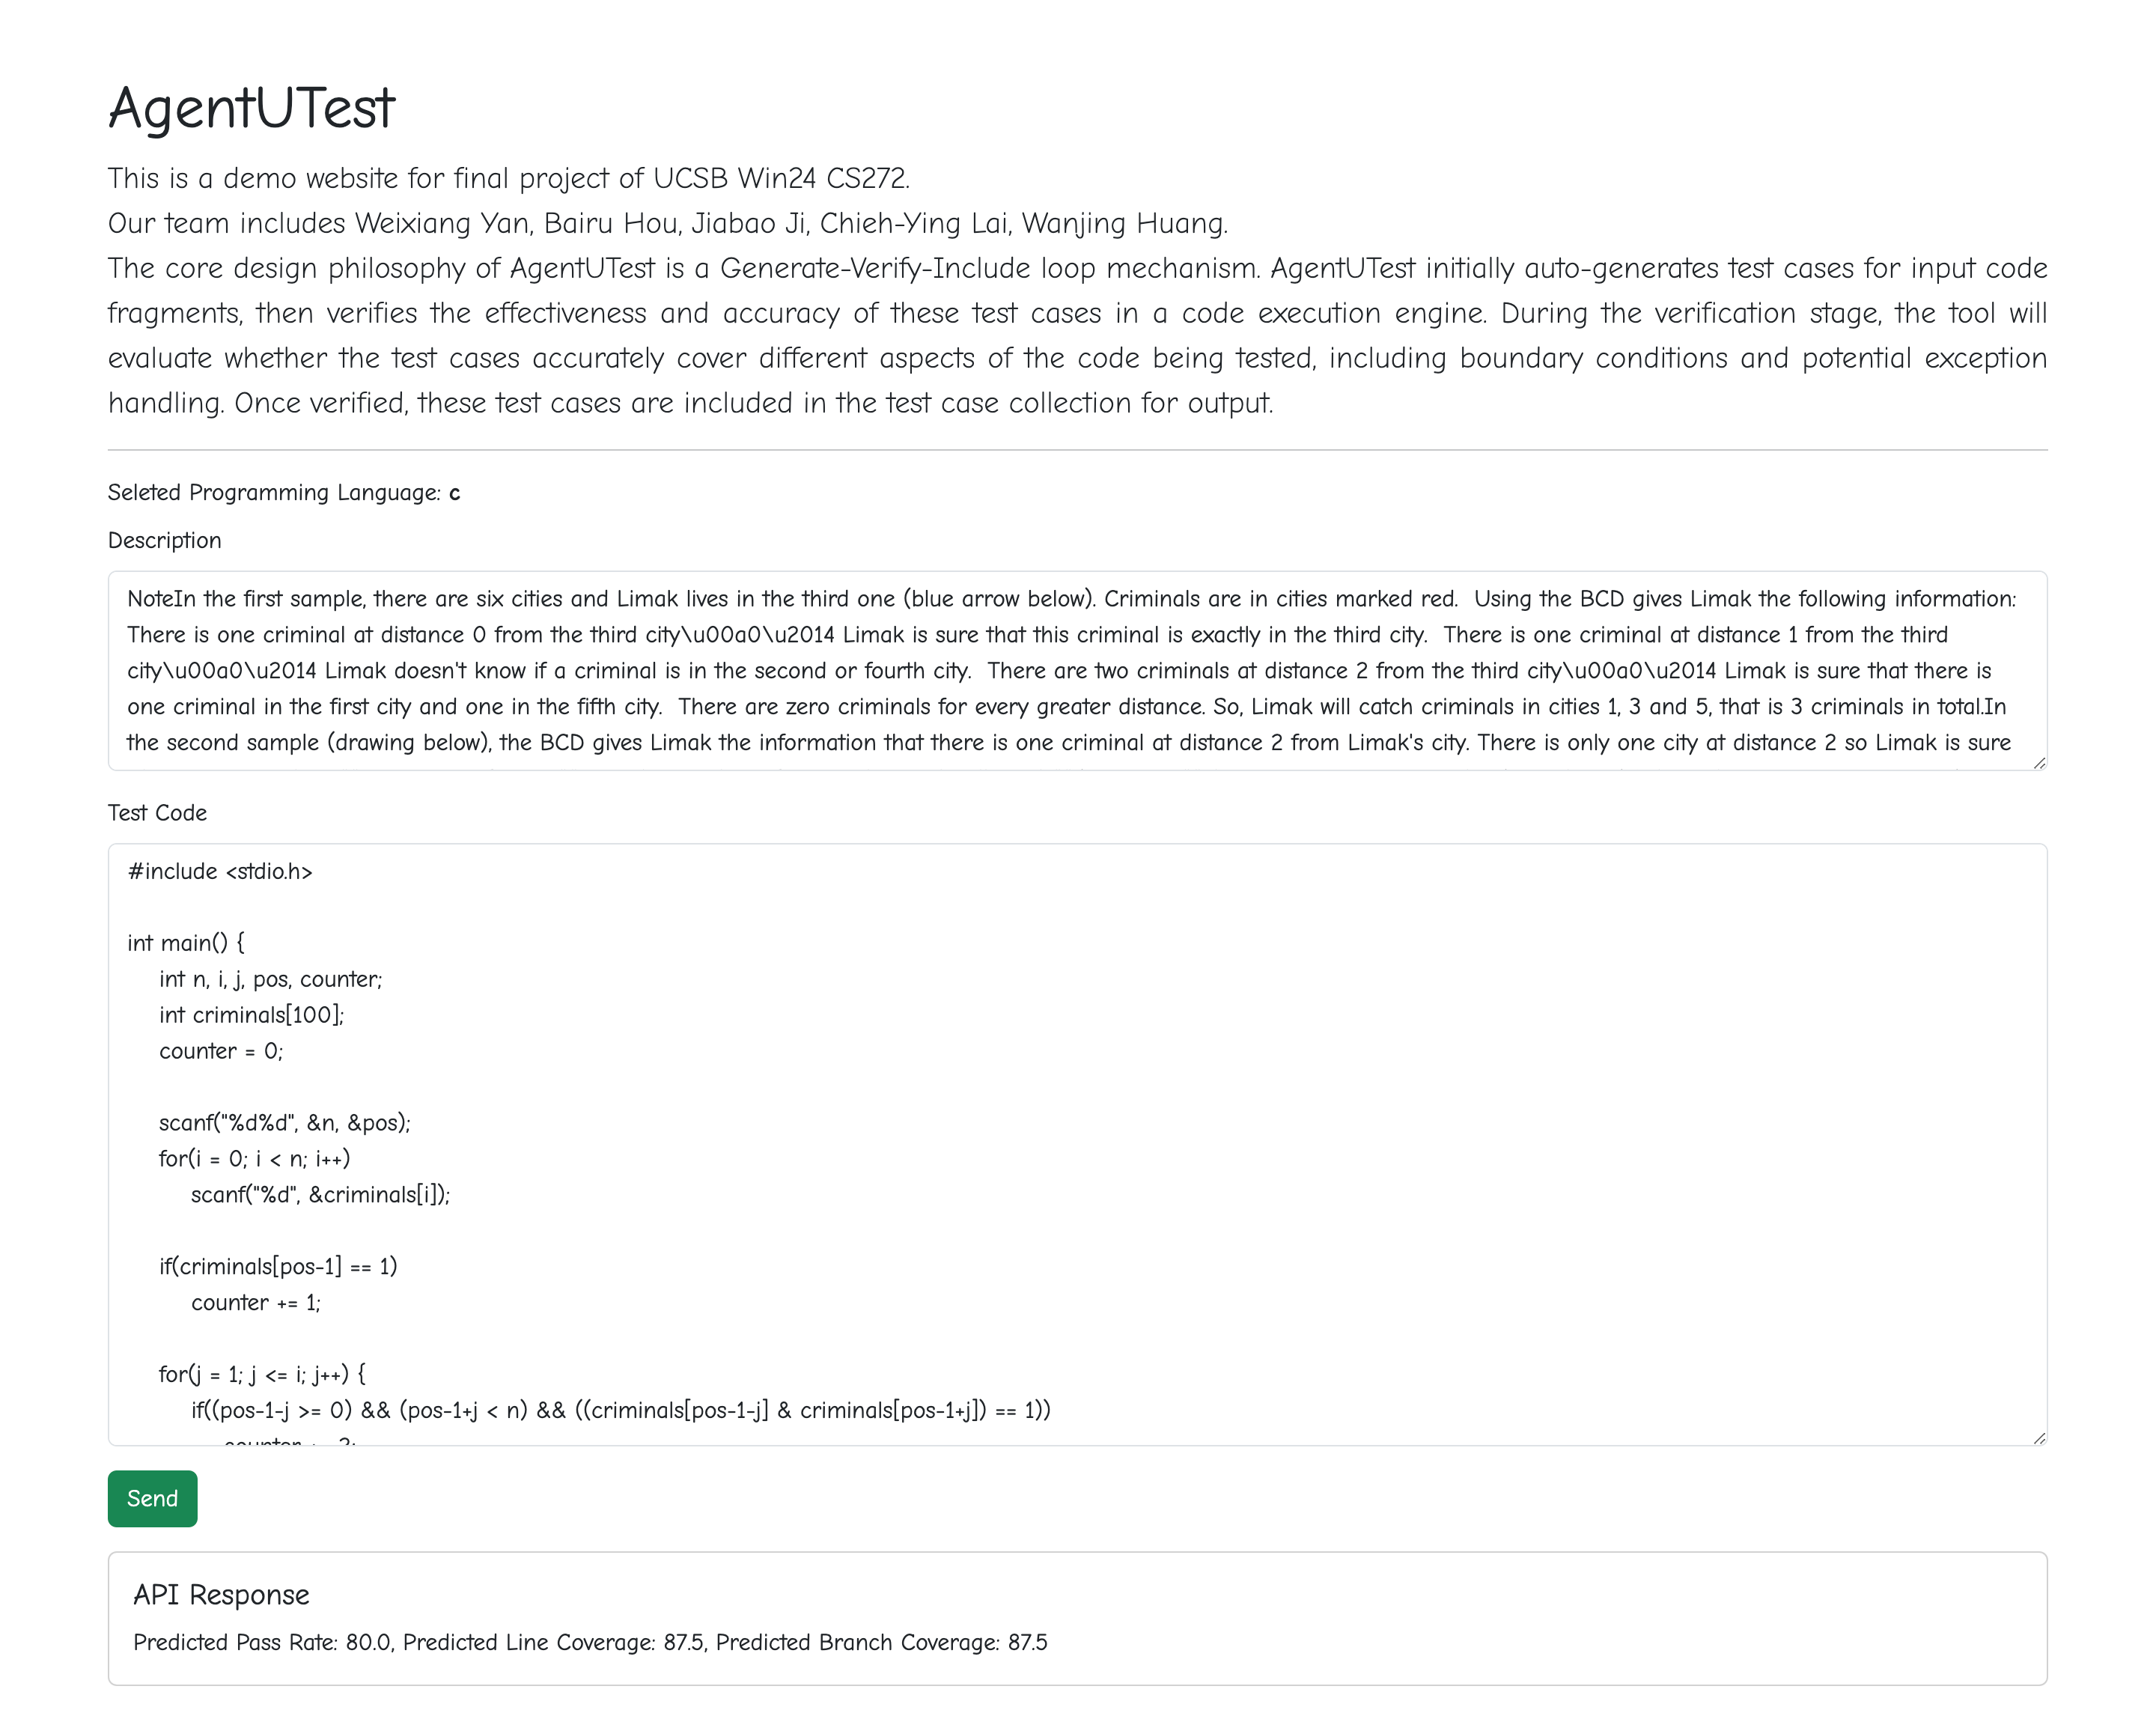Grab the Test Code box resize handle
Image resolution: width=2156 pixels, height=1710 pixels.
click(2039, 1437)
